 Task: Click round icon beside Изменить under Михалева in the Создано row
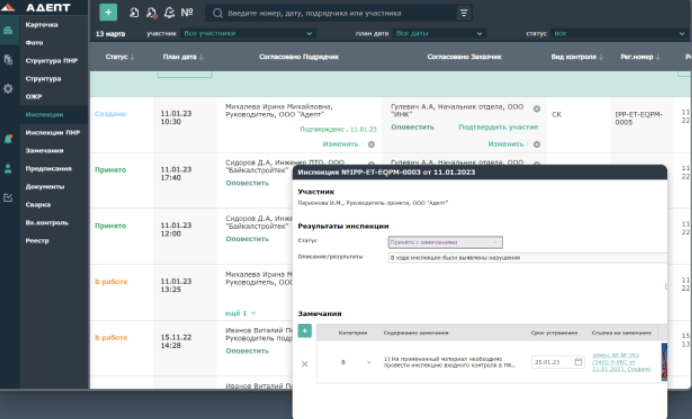coord(372,144)
